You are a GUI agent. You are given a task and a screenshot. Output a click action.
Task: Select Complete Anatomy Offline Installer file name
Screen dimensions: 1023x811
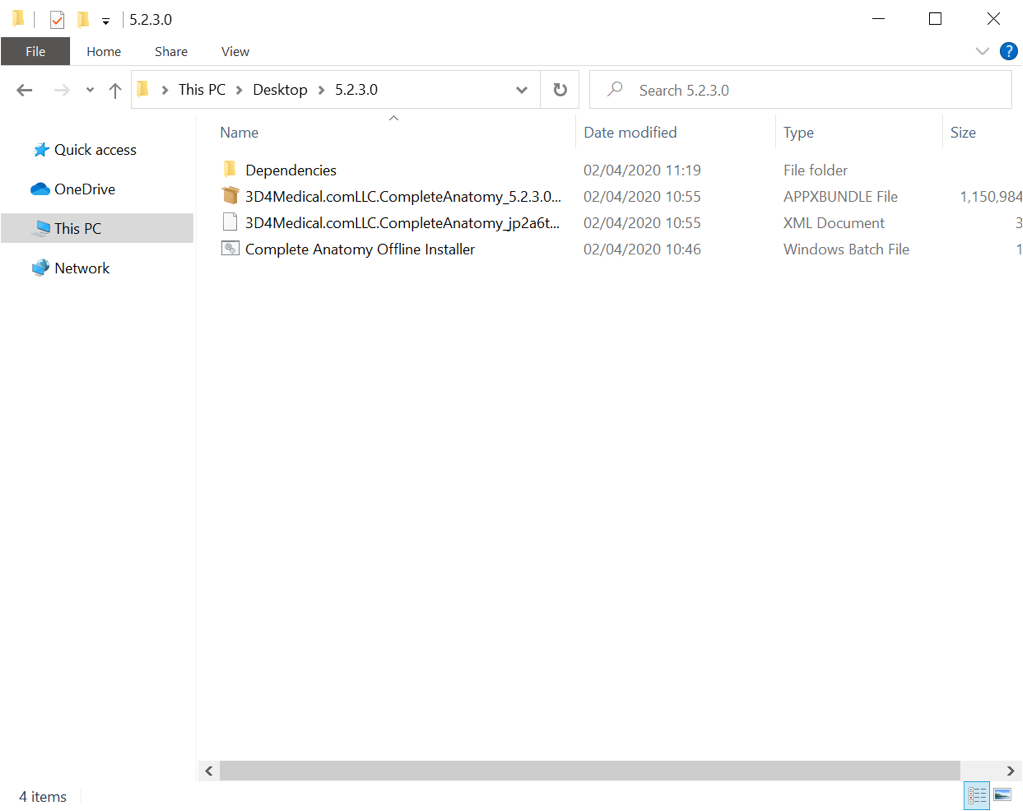tap(360, 249)
